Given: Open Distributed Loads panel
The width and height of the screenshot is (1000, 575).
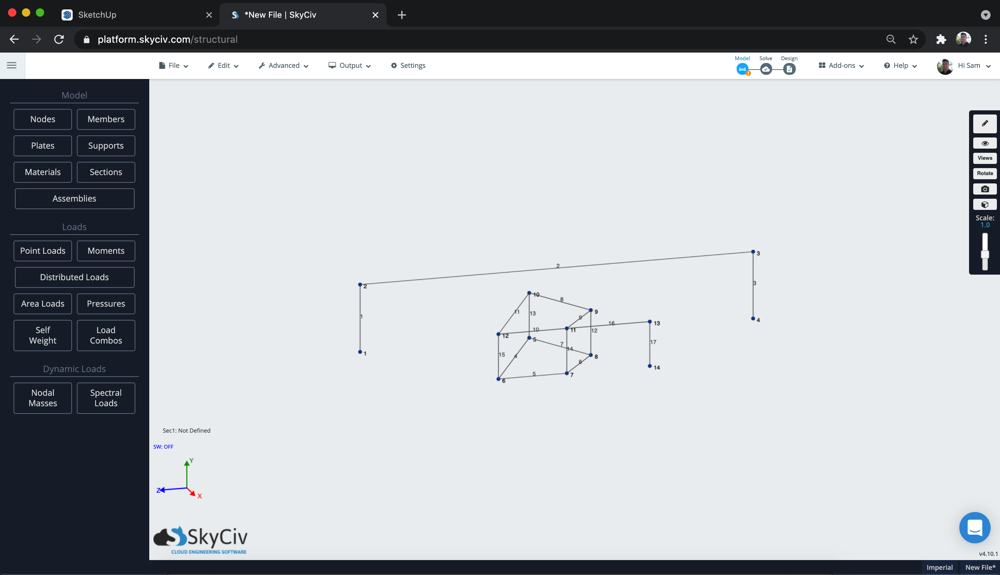Looking at the screenshot, I should (75, 277).
